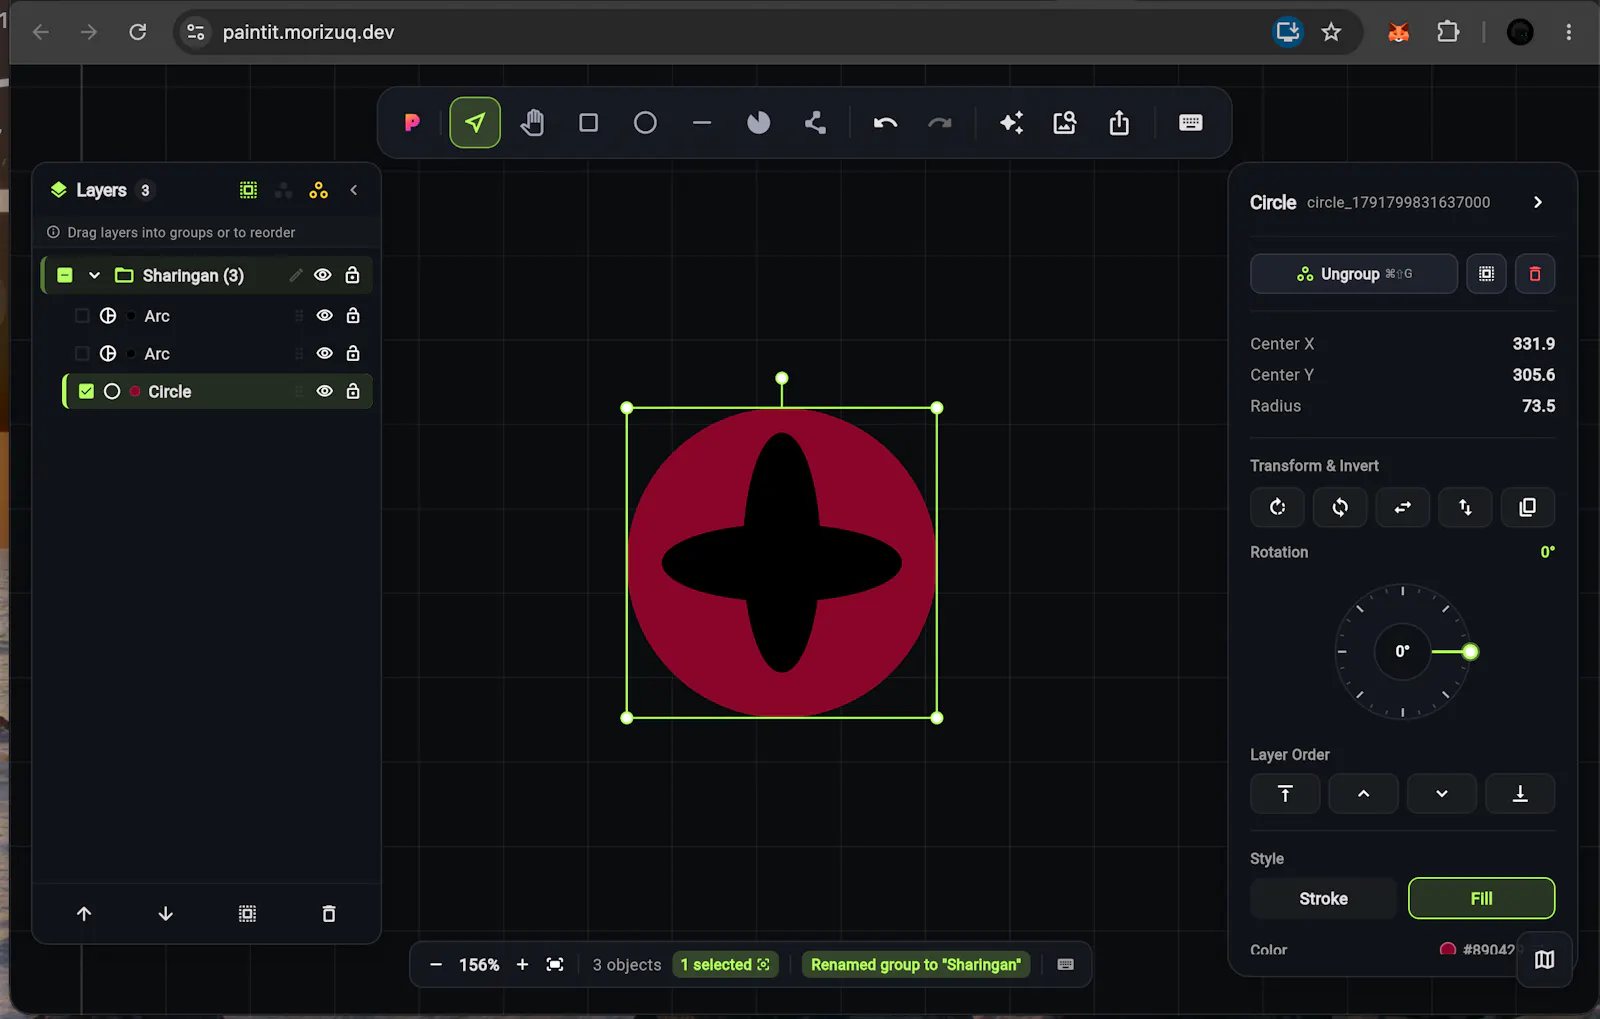Expand the Circle properties panel chevron

(x=1538, y=202)
